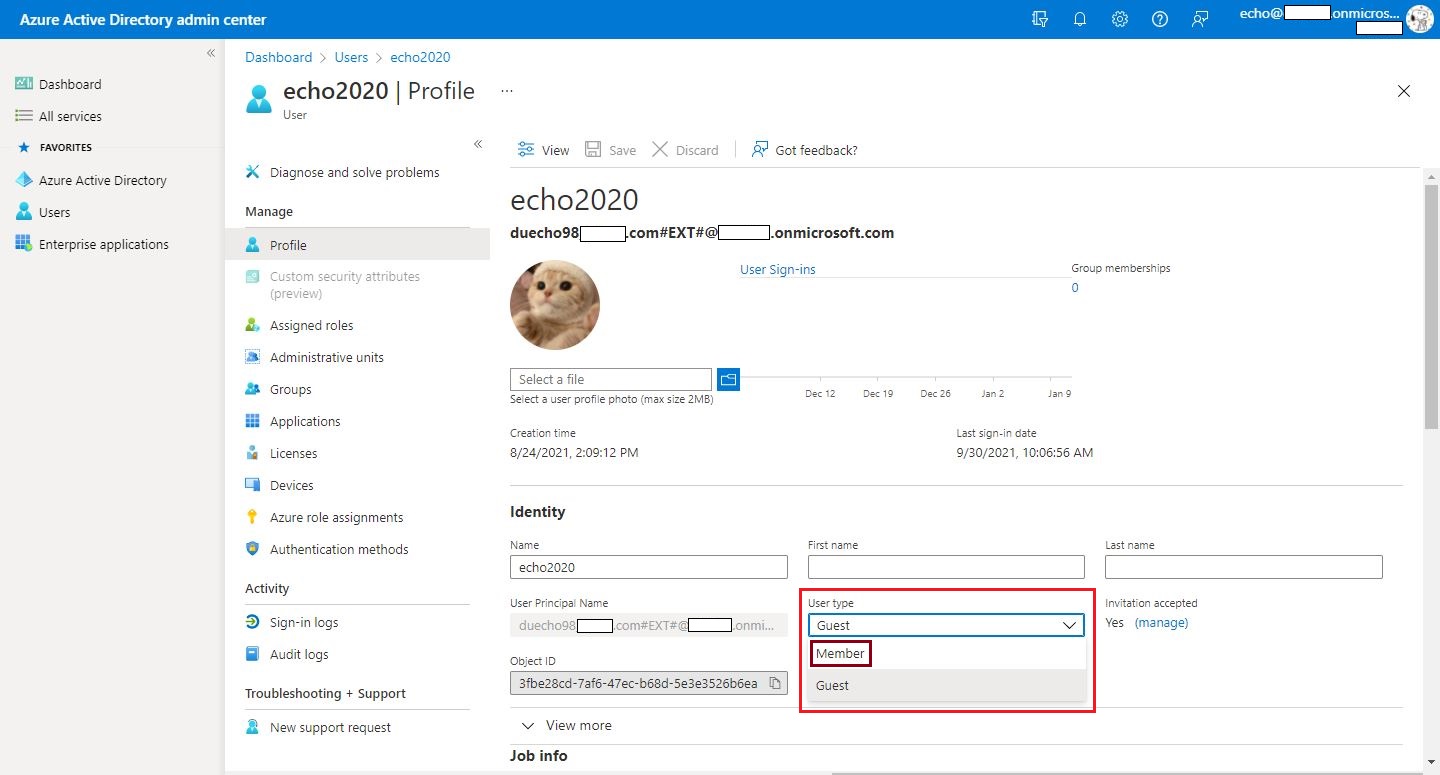Click the page vertical scrollbar
The height and width of the screenshot is (775, 1440).
click(x=1431, y=306)
